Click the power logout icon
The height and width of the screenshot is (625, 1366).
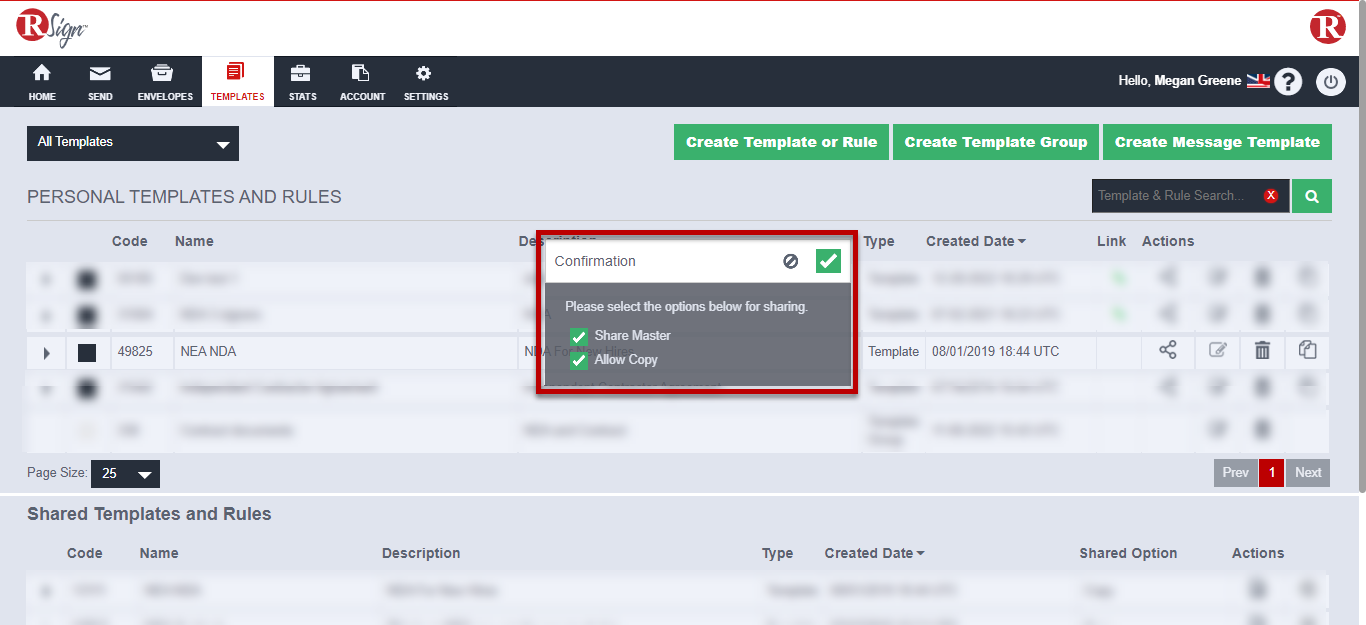(1330, 82)
